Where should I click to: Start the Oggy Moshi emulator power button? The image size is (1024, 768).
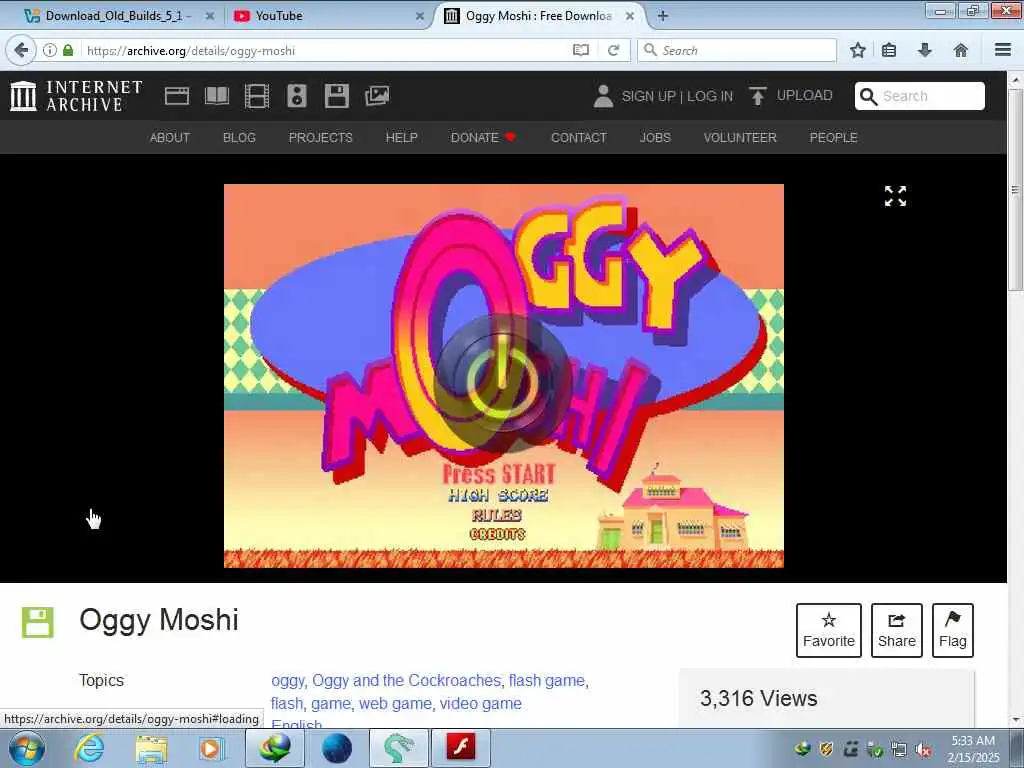(x=503, y=383)
